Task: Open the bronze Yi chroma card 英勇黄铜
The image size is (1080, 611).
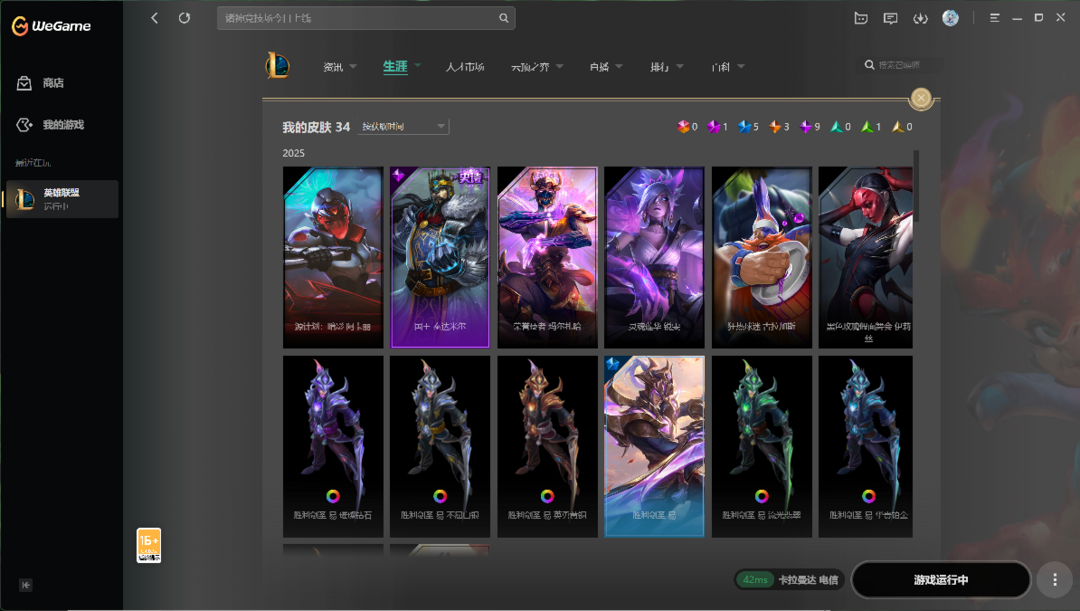Action: pos(547,446)
